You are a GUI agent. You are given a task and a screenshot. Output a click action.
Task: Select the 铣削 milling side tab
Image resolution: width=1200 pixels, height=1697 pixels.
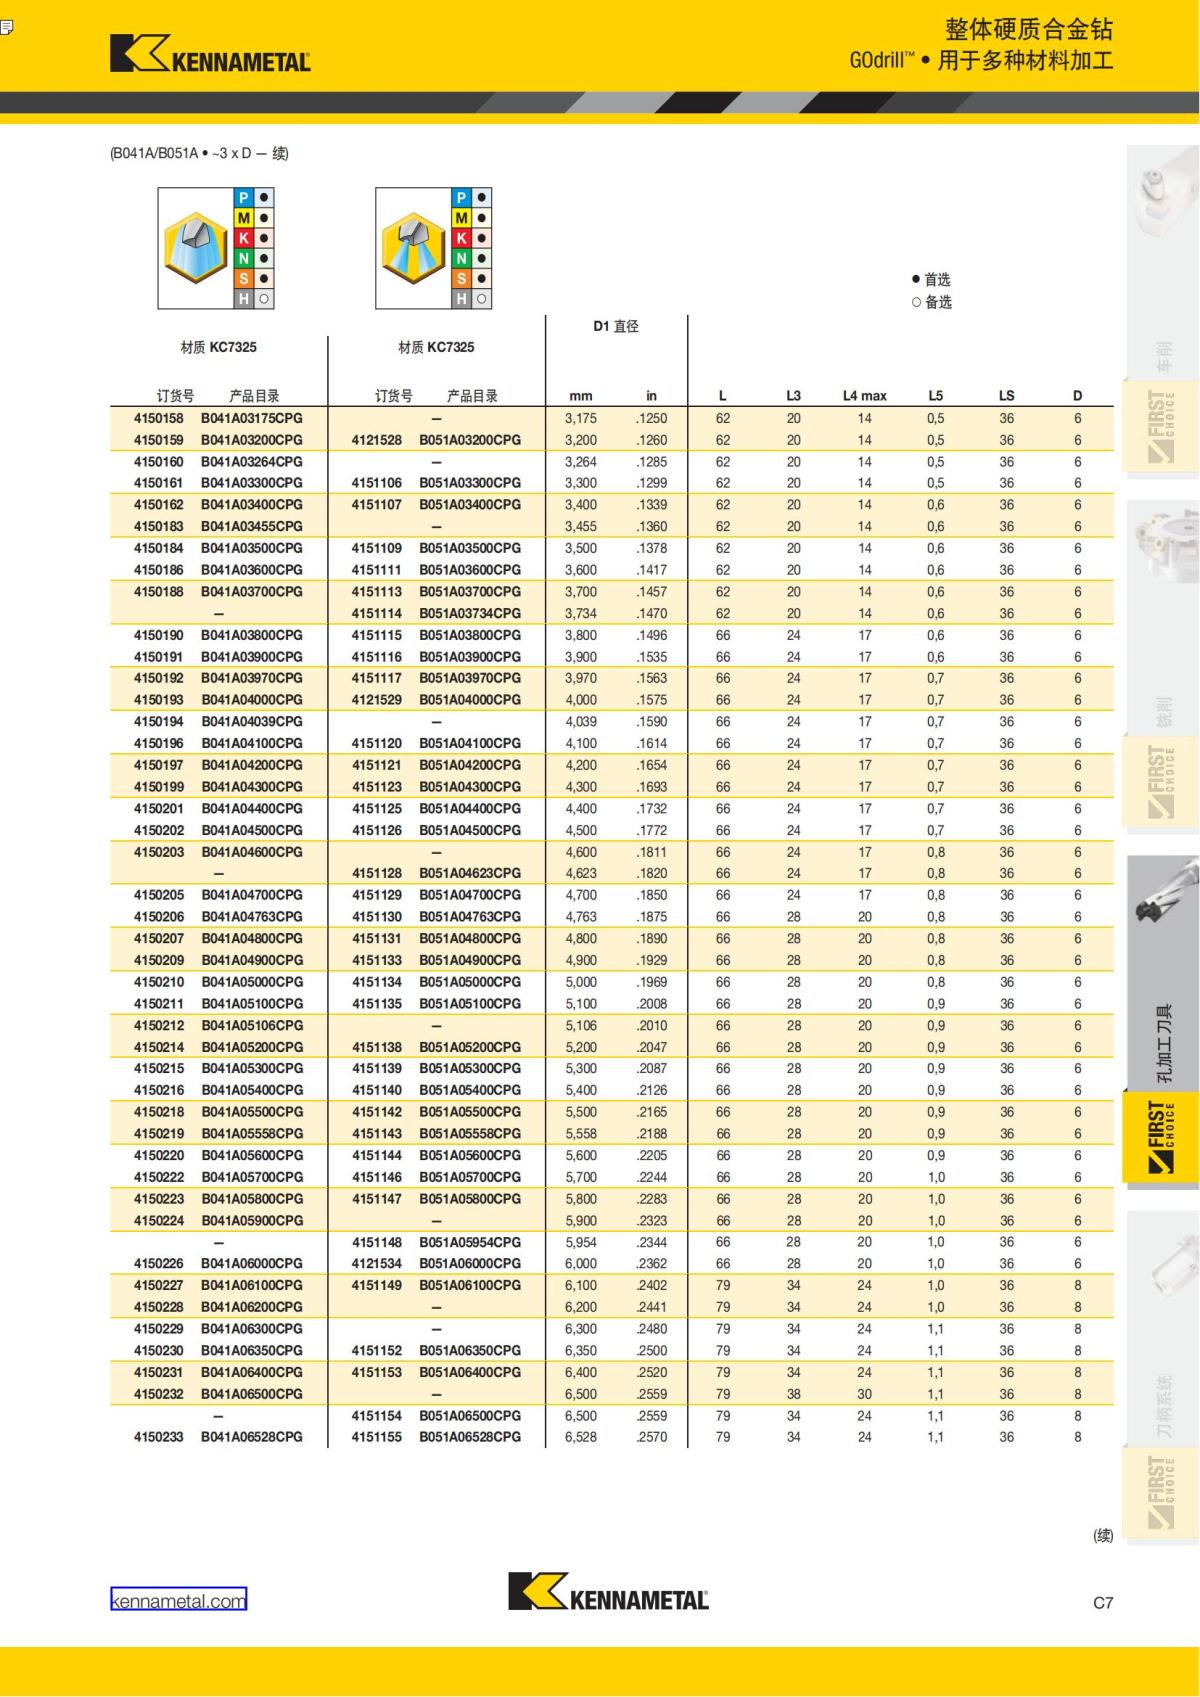tap(1163, 711)
